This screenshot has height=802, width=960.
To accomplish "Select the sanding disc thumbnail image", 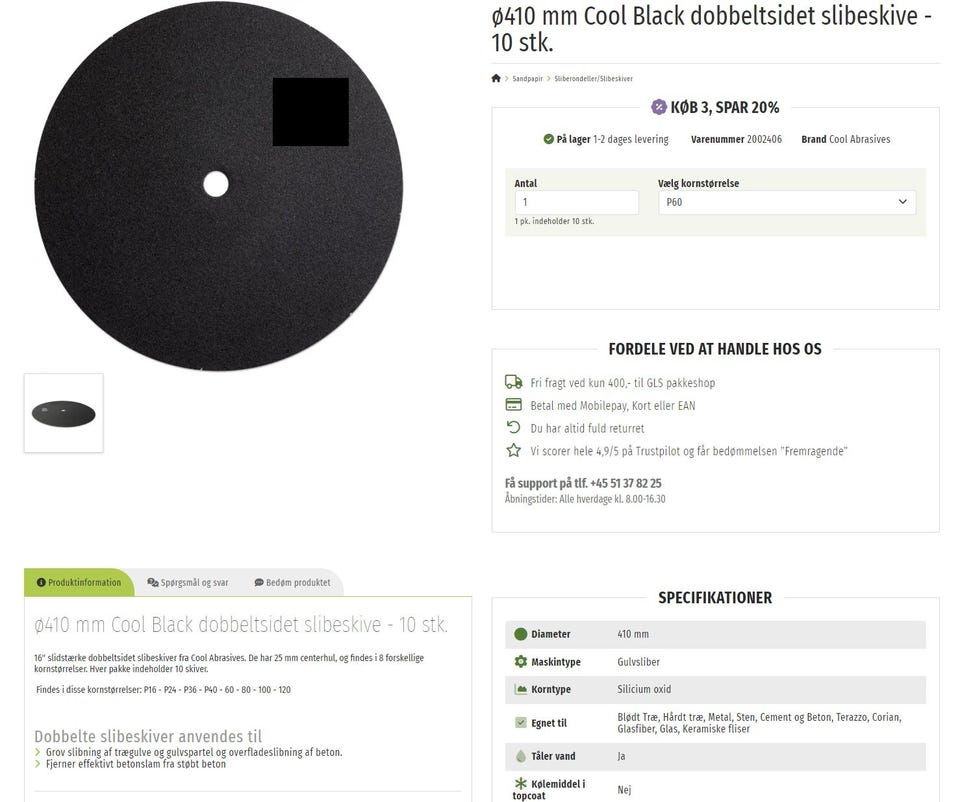I will (64, 413).
